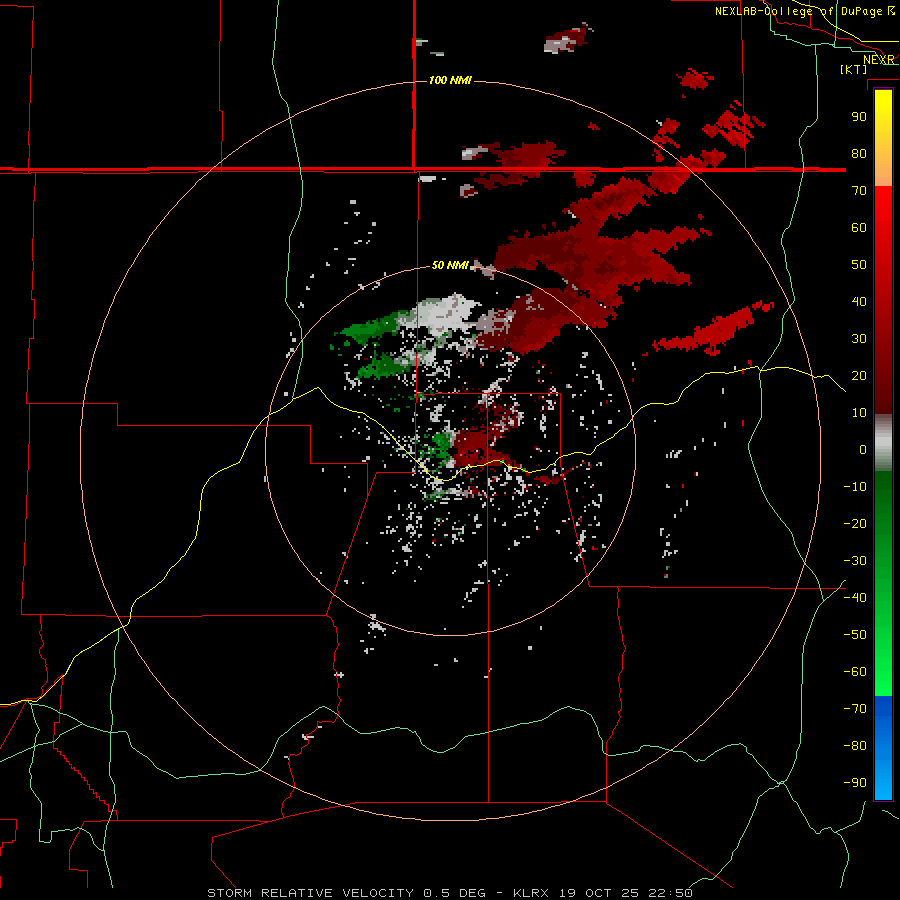Click the -90 value on the velocity scale
The image size is (900, 900).
(x=855, y=783)
